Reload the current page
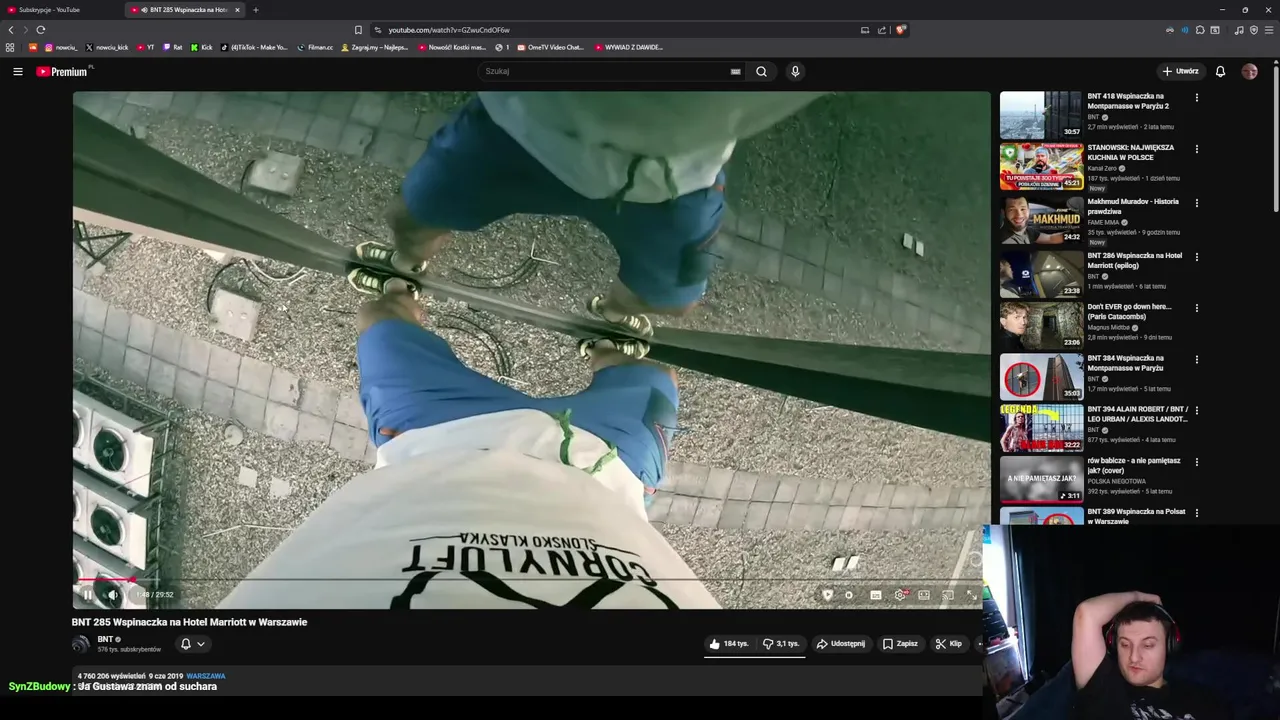Viewport: 1280px width, 720px height. point(41,30)
